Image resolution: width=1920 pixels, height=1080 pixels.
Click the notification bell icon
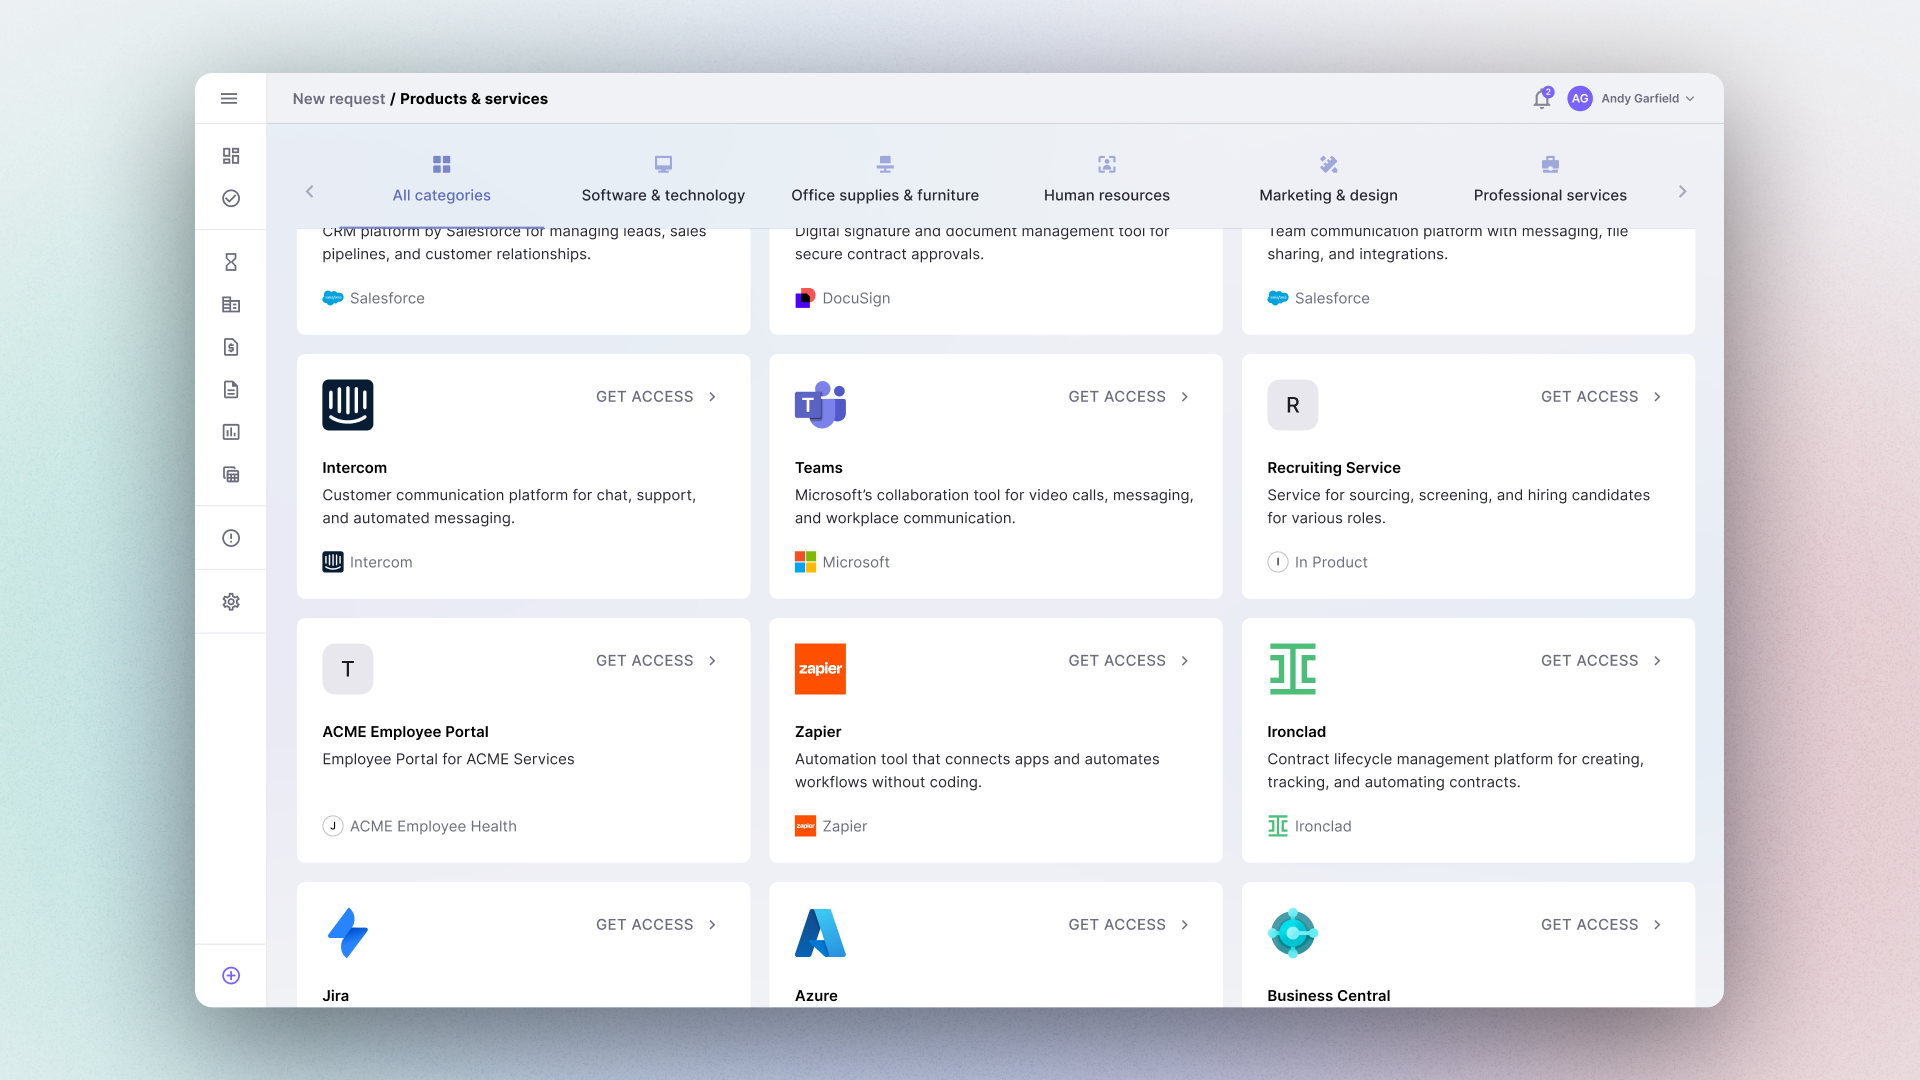coord(1541,99)
